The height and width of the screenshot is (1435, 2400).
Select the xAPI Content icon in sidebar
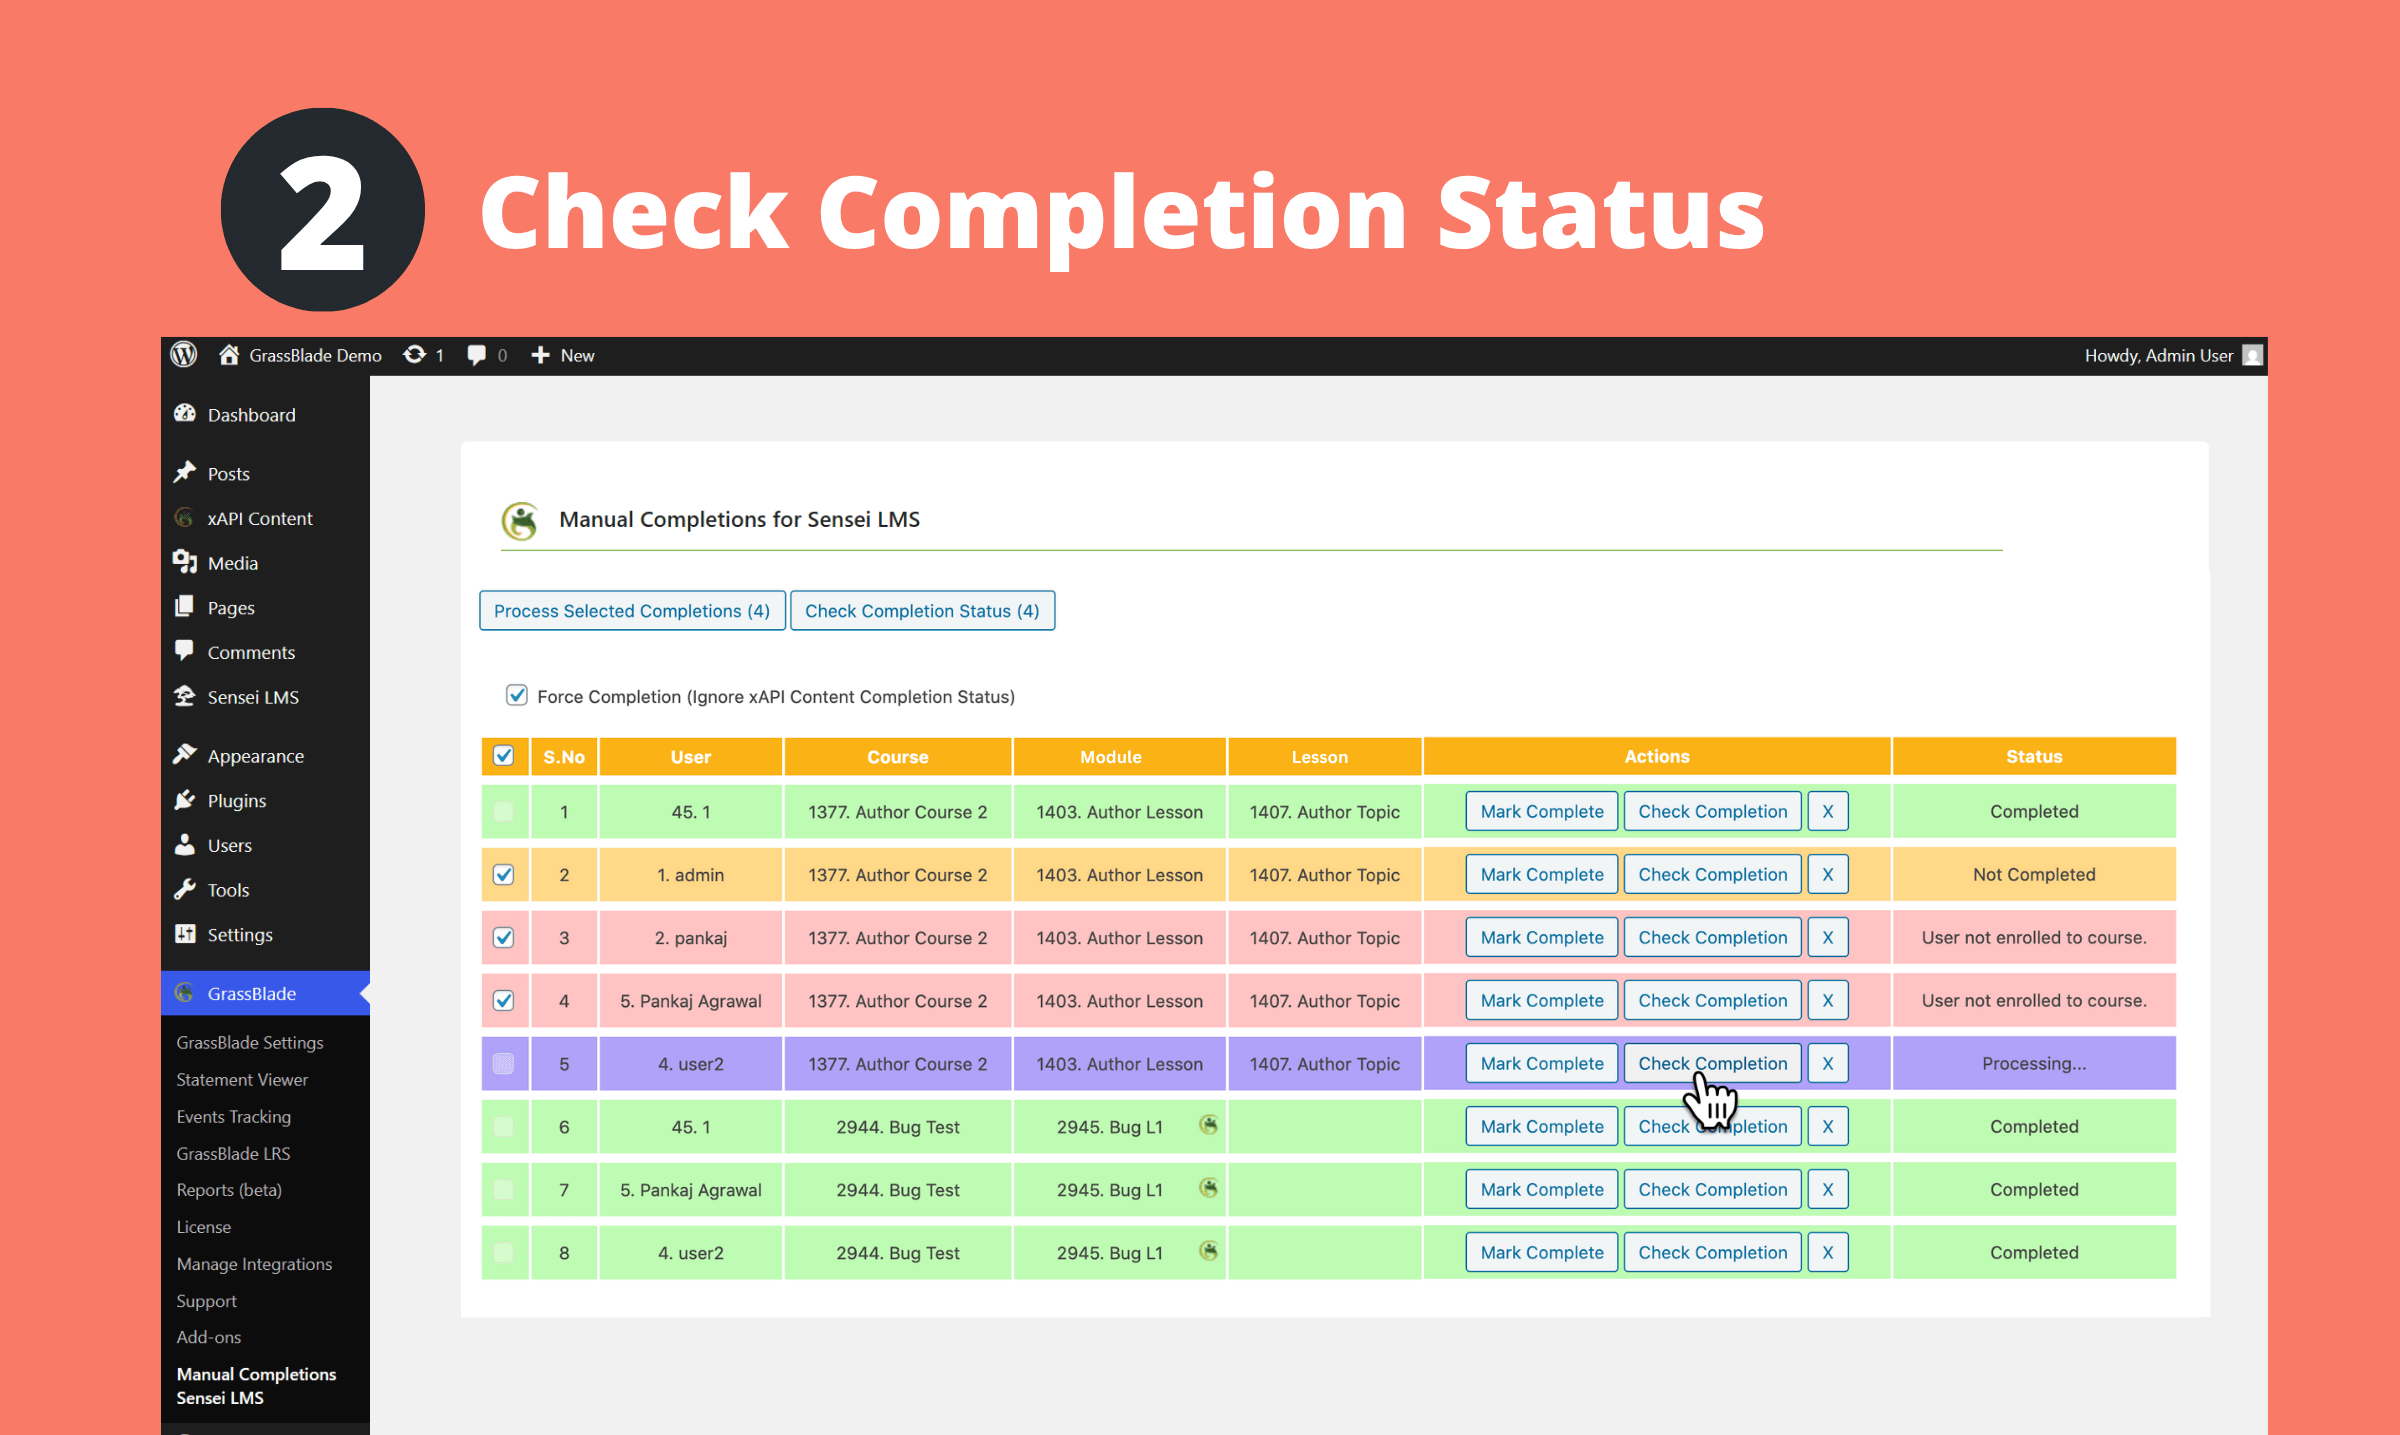pos(184,518)
